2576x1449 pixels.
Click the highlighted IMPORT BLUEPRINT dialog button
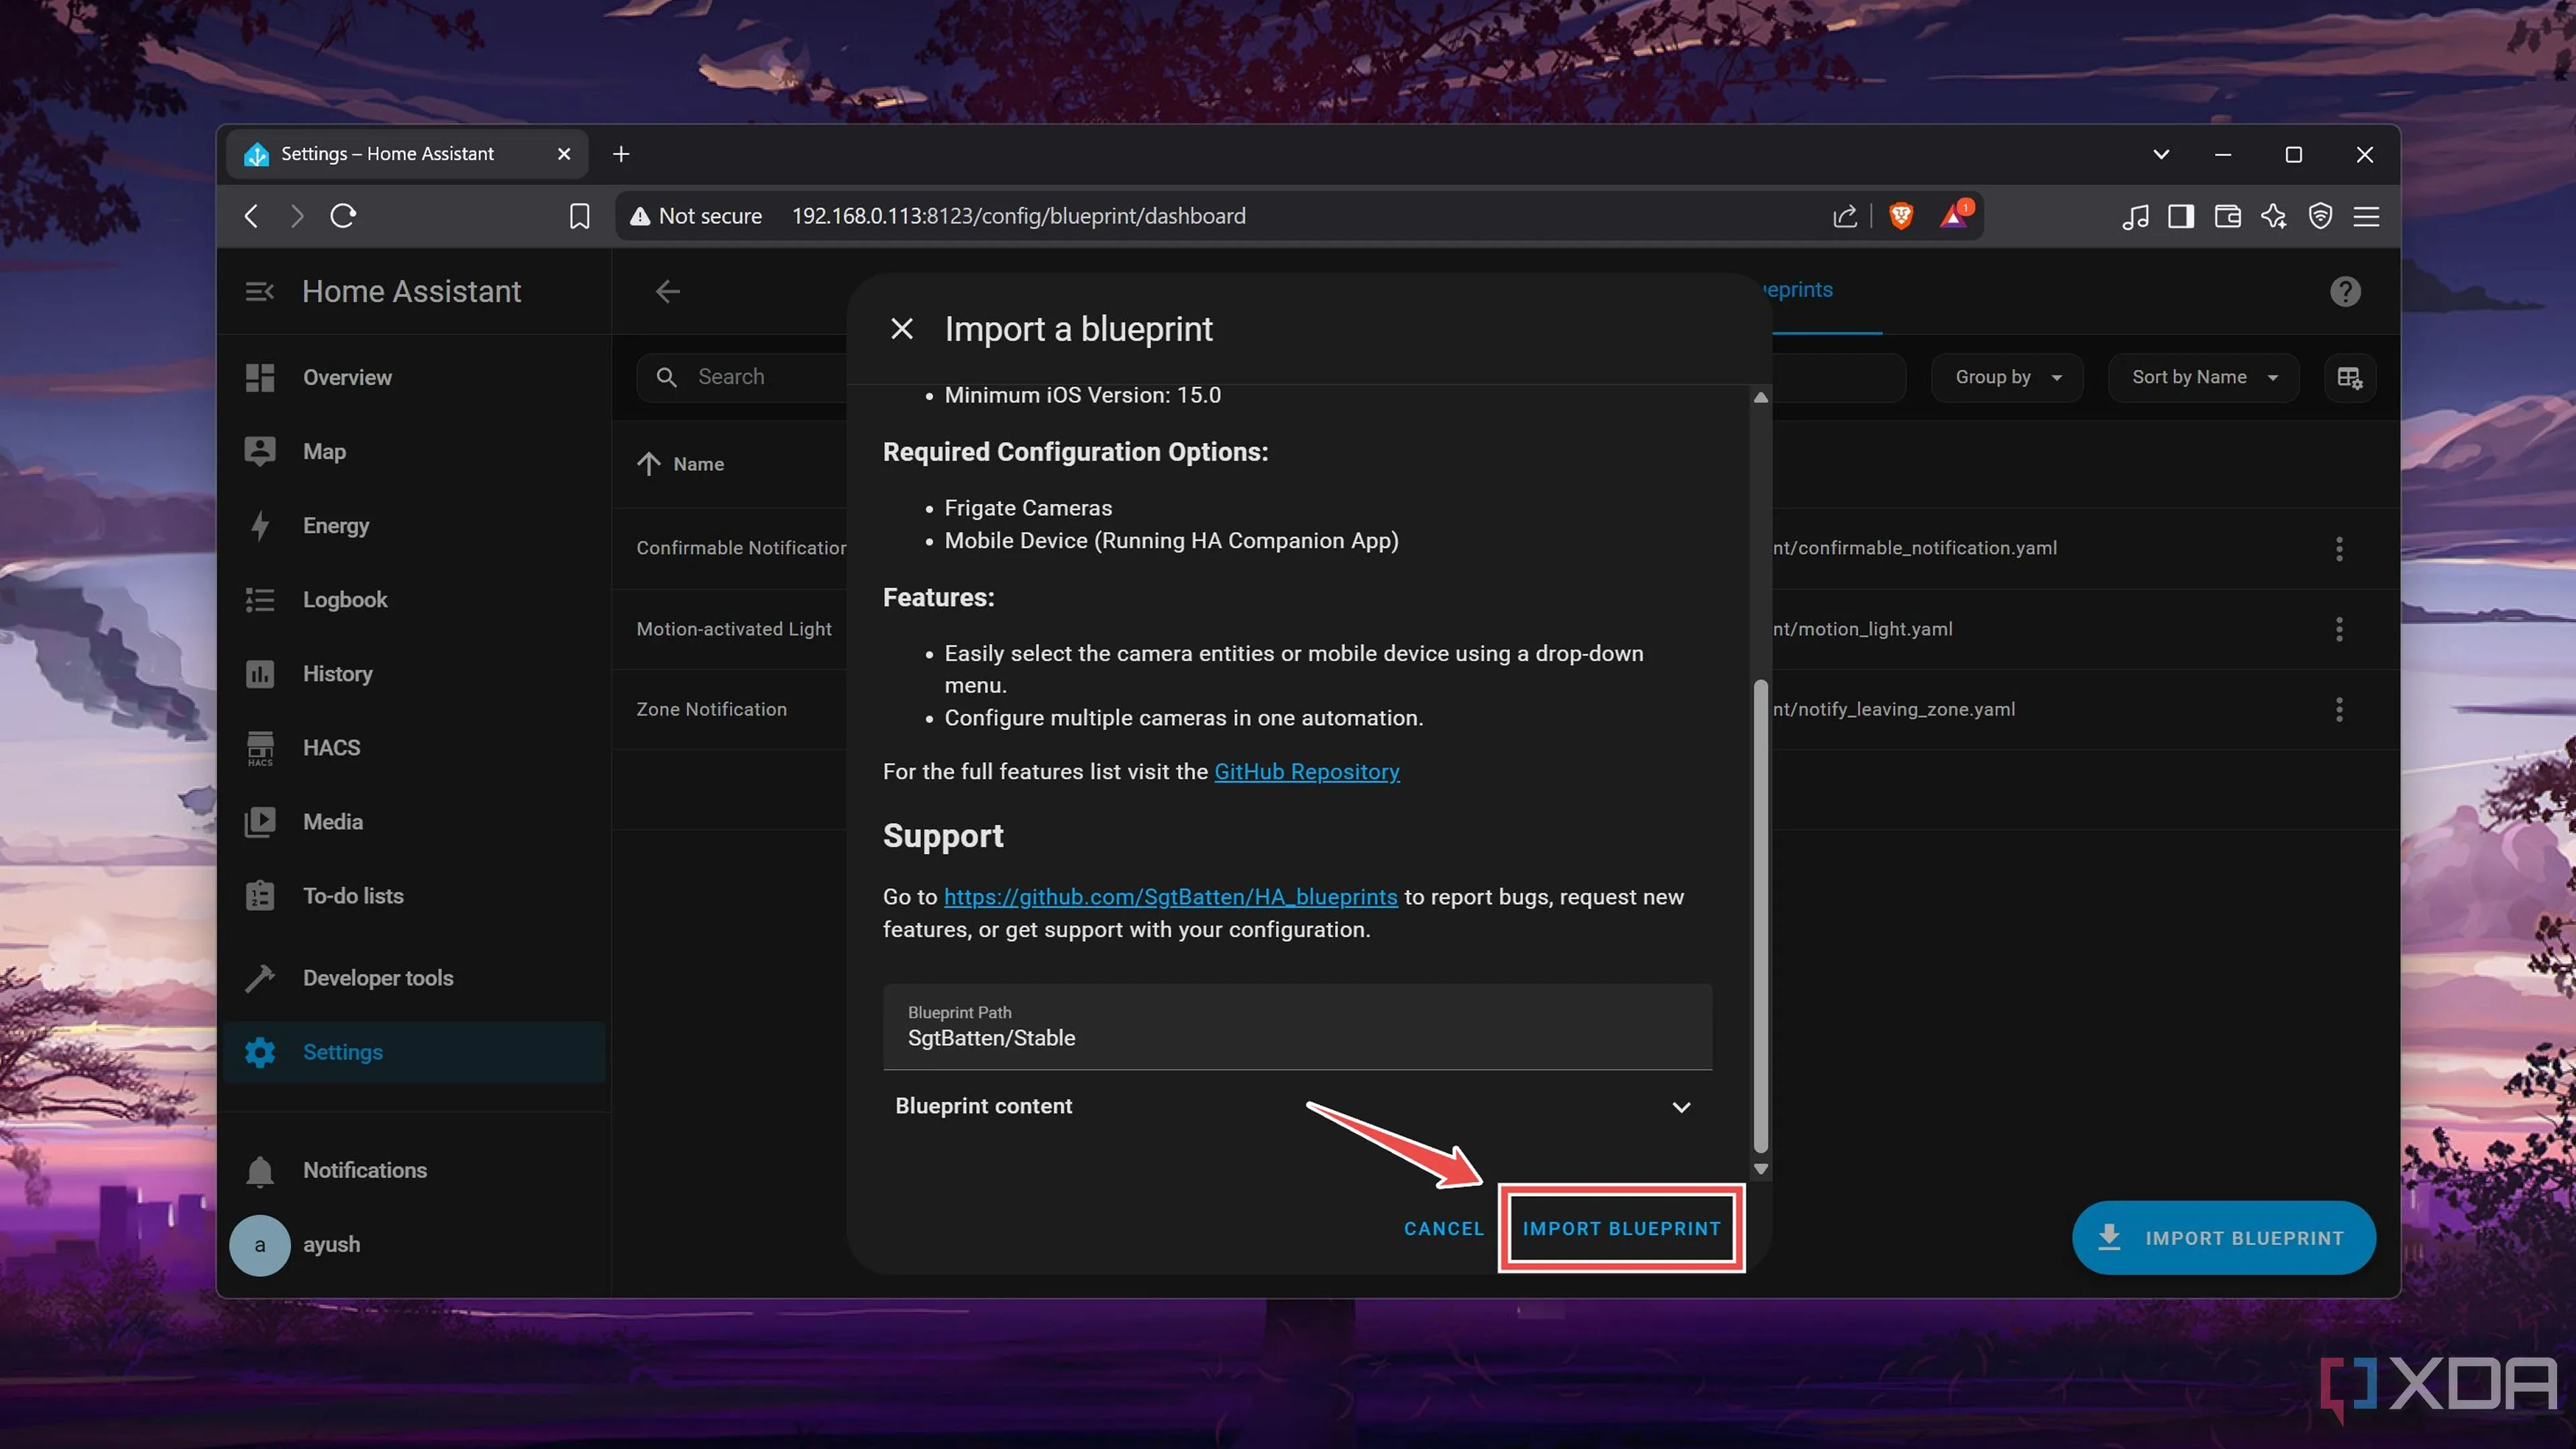[1620, 1228]
